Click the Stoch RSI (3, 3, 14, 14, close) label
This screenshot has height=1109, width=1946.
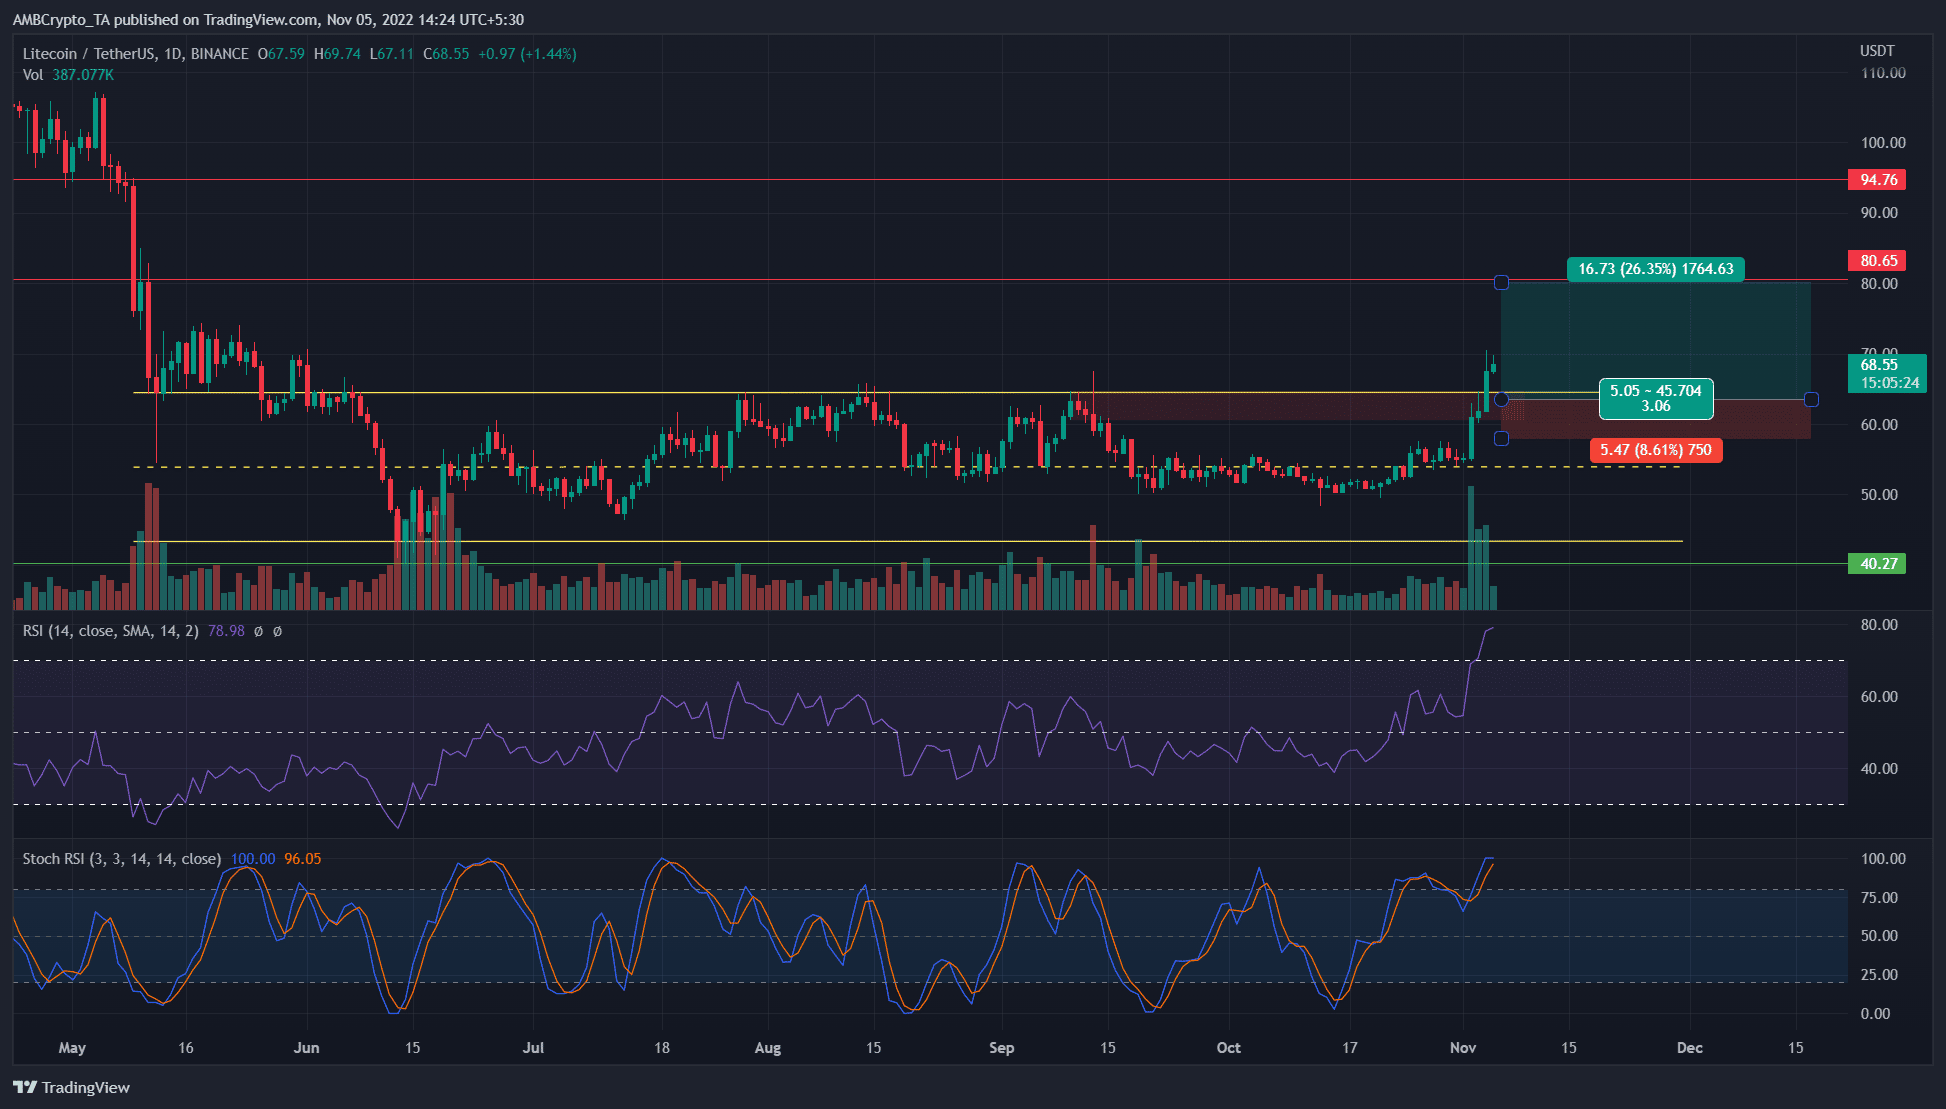pos(121,859)
